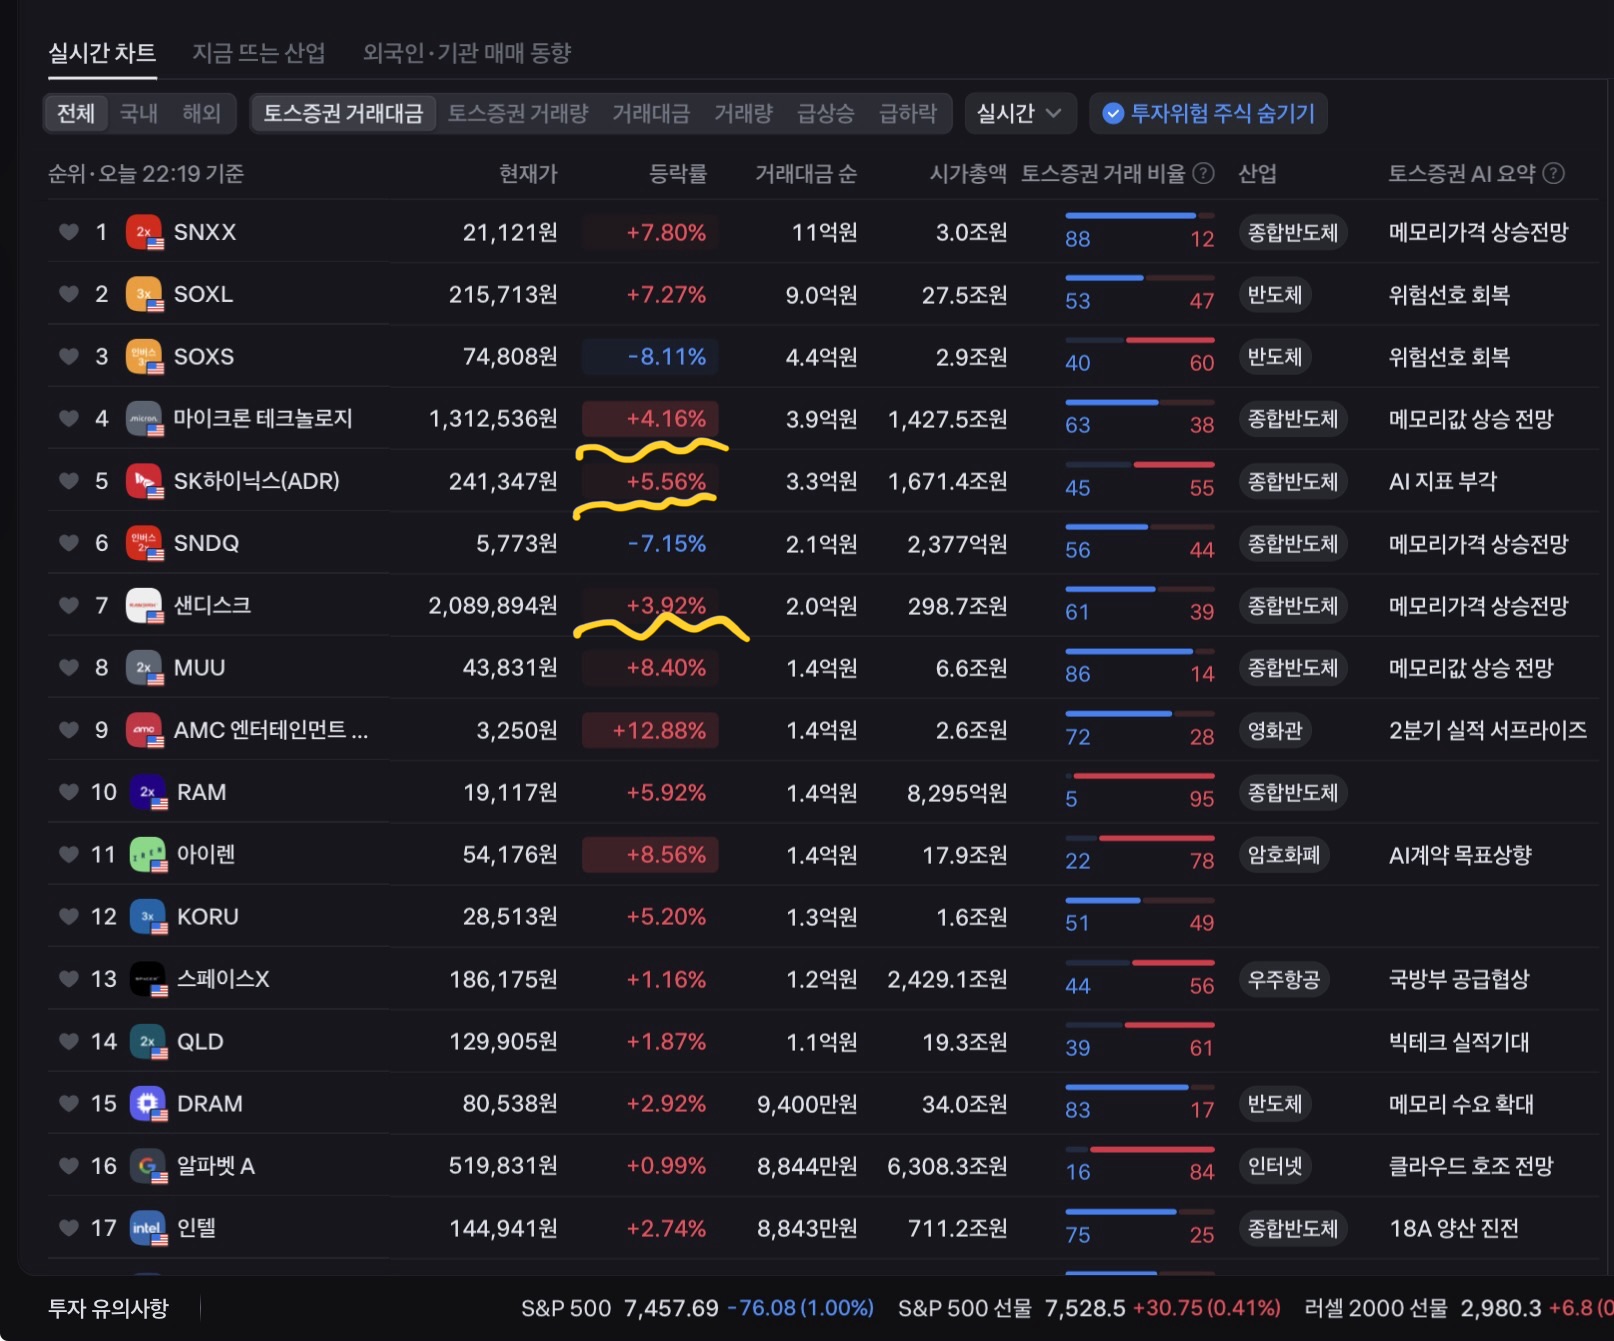Click the SOXL stock logo icon
This screenshot has height=1341, width=1614.
tap(144, 294)
